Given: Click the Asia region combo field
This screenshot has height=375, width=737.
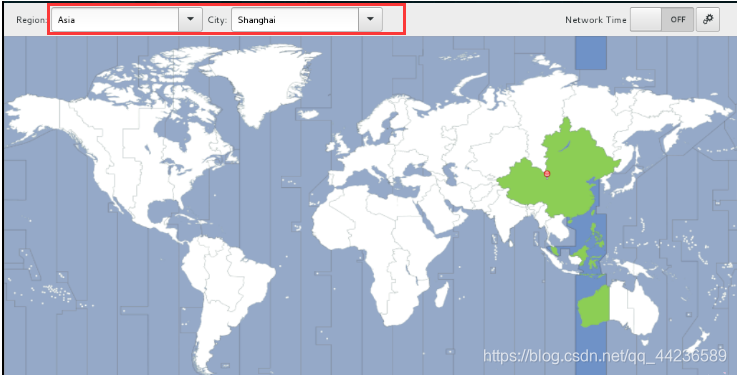Looking at the screenshot, I should tap(115, 19).
